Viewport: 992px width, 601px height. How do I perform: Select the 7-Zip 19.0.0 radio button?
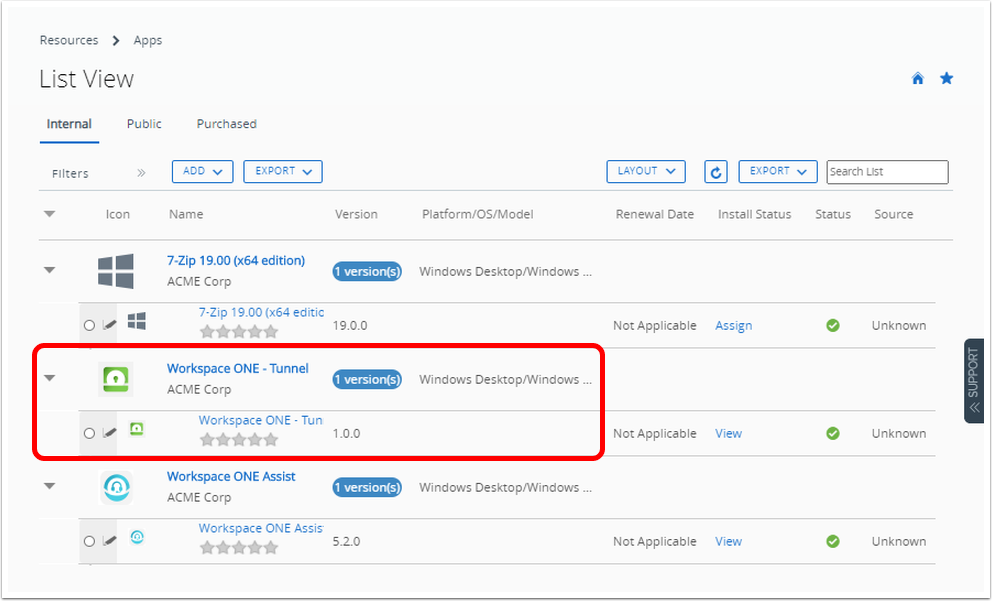coord(89,325)
